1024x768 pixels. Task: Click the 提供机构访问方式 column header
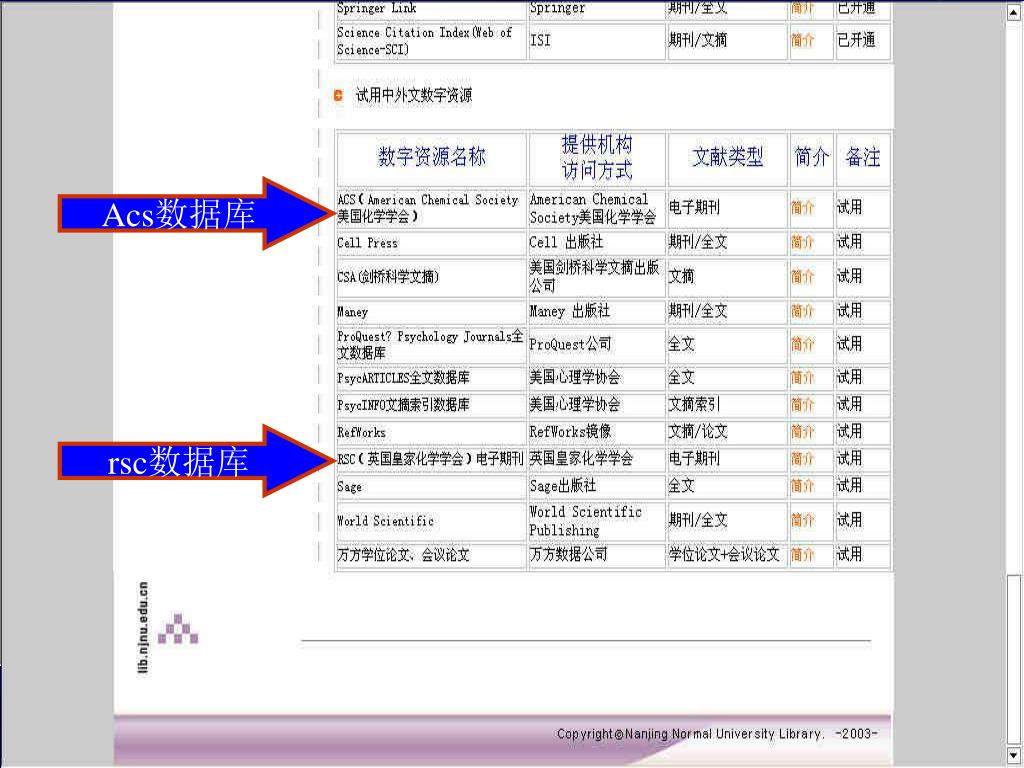point(597,157)
